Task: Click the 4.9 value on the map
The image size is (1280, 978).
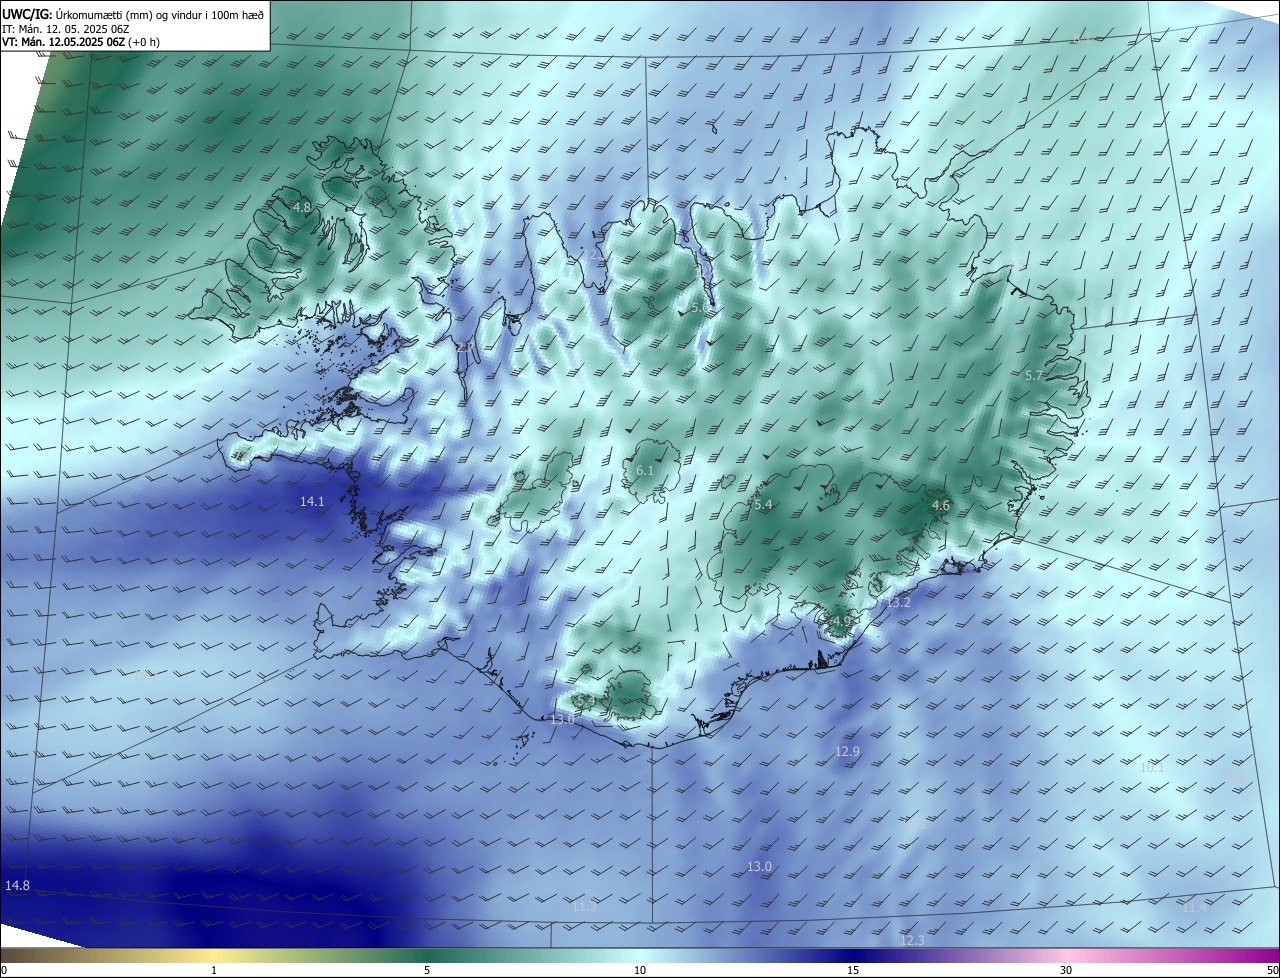Action: coord(841,621)
